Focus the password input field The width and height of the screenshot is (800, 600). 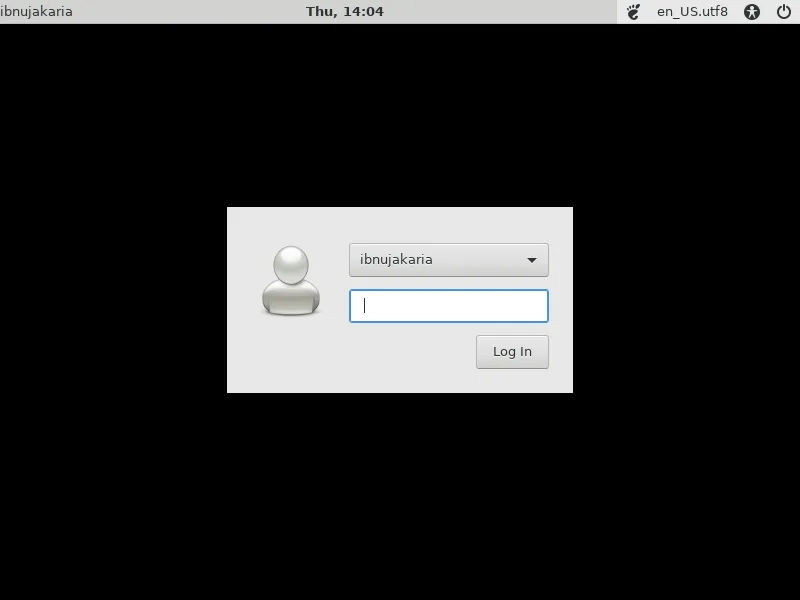point(449,306)
